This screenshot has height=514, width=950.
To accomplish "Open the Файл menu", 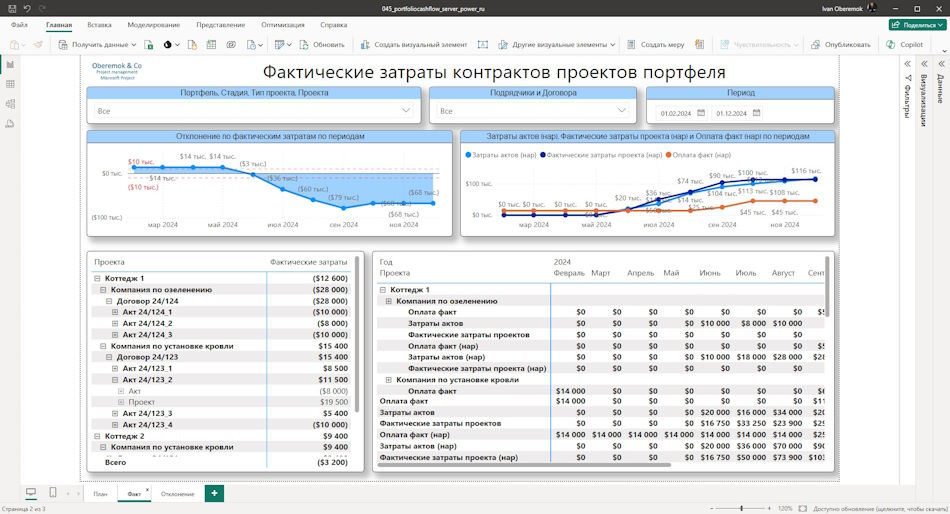I will [x=19, y=25].
